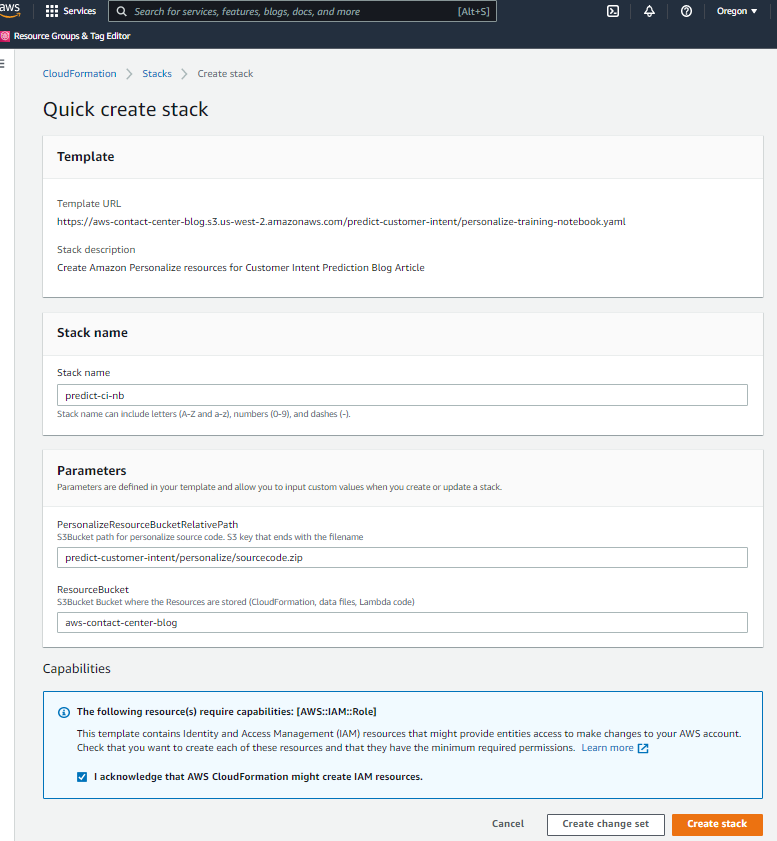777x841 pixels.
Task: Click the info icon in the capabilities box
Action: tap(63, 712)
